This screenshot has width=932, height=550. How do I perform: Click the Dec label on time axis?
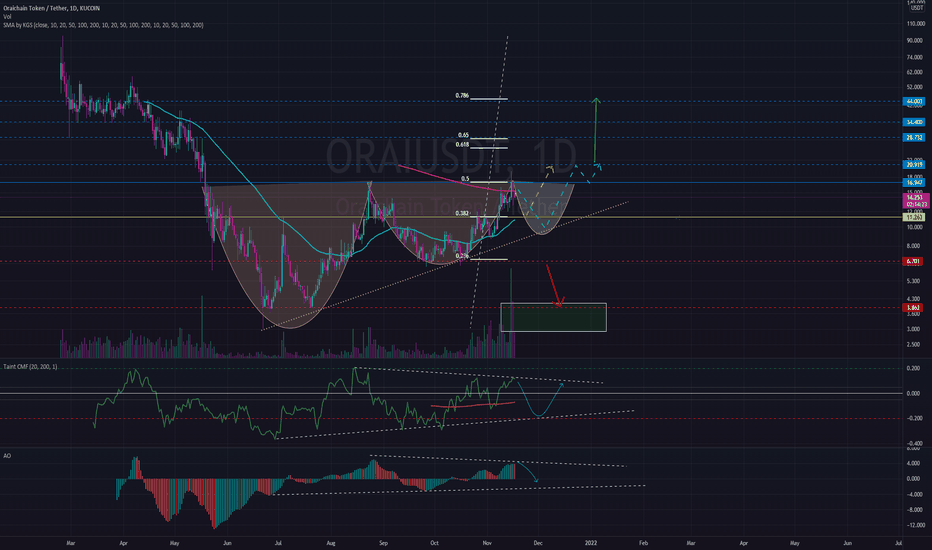coord(538,543)
